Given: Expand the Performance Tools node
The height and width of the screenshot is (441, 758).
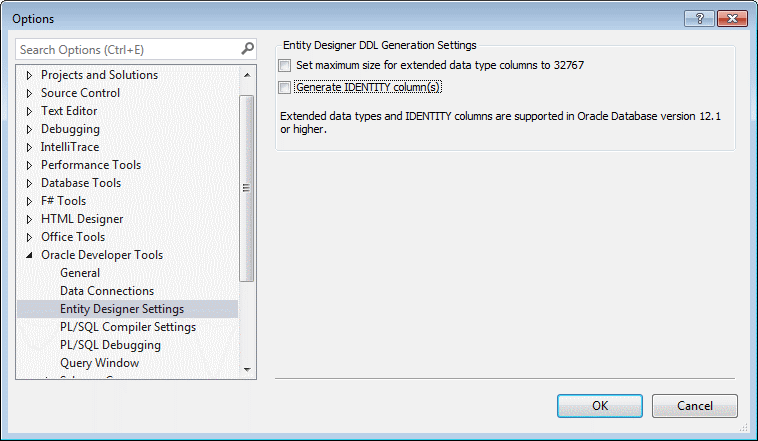Looking at the screenshot, I should pyautogui.click(x=29, y=165).
